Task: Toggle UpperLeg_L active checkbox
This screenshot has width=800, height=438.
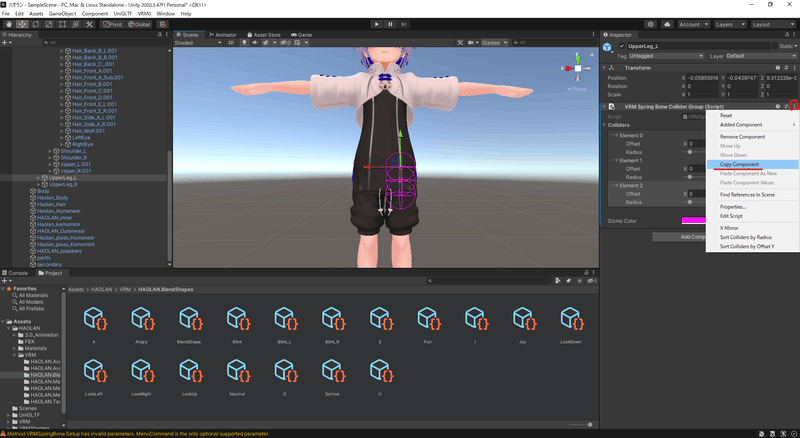Action: point(621,46)
